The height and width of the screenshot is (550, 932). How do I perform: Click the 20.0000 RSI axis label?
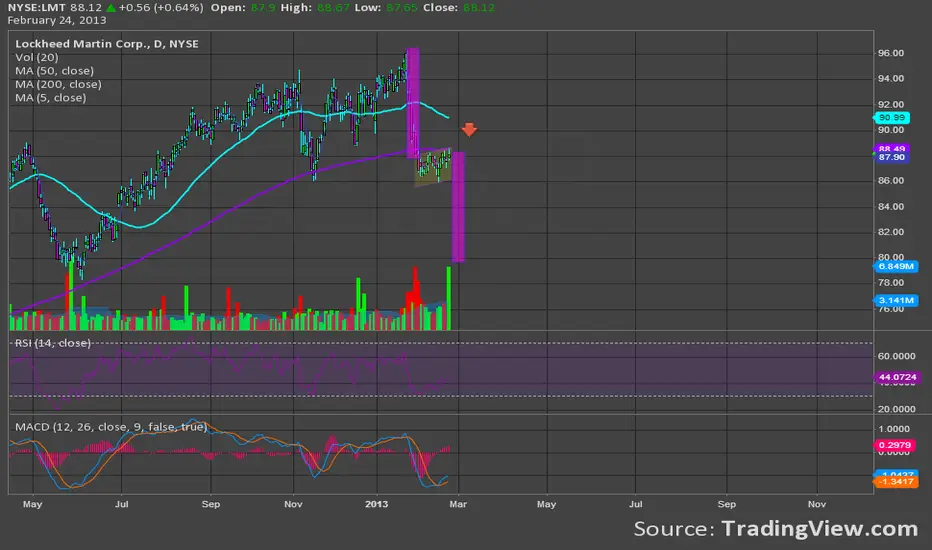(x=896, y=409)
